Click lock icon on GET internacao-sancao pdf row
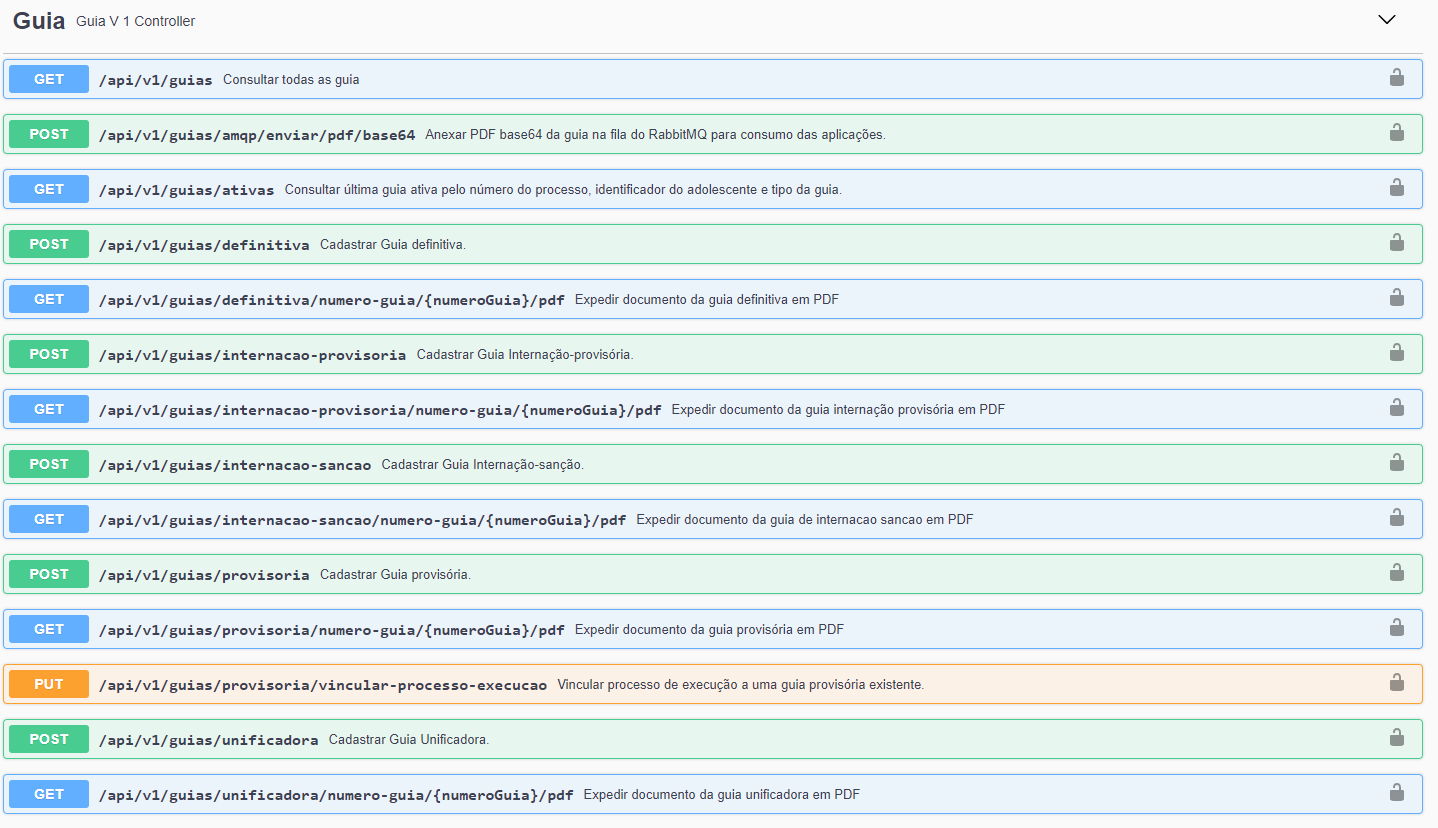This screenshot has width=1438, height=828. (1396, 518)
